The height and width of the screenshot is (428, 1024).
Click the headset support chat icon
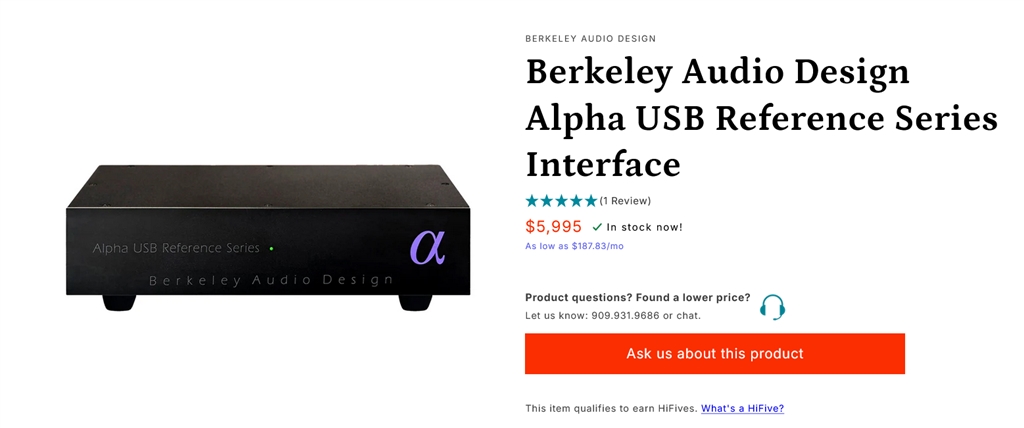[x=772, y=307]
